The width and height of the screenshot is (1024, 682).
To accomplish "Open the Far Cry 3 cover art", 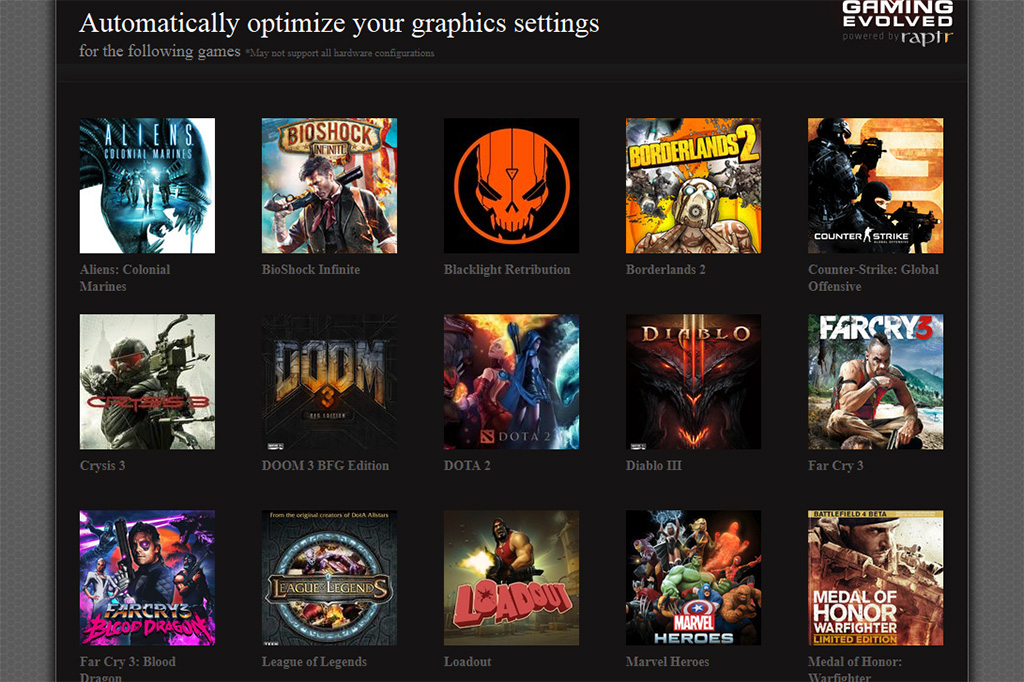I will [x=876, y=382].
